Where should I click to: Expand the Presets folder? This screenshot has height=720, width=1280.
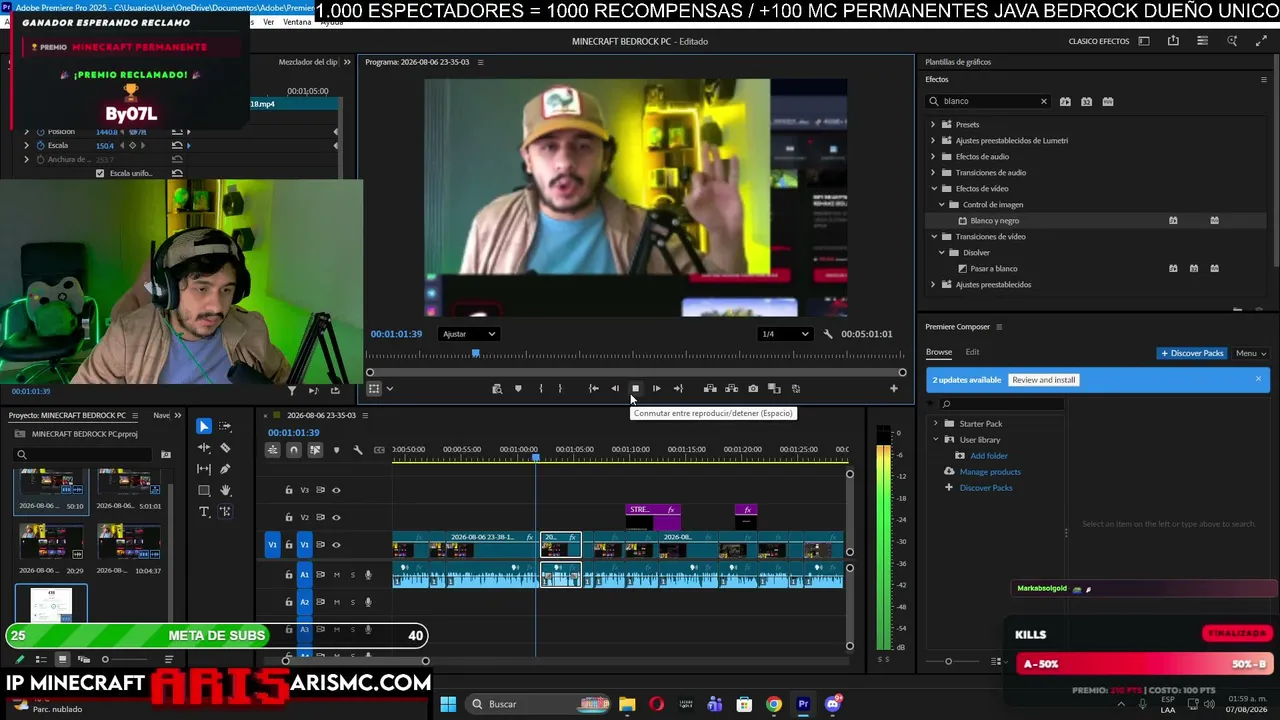click(x=933, y=125)
